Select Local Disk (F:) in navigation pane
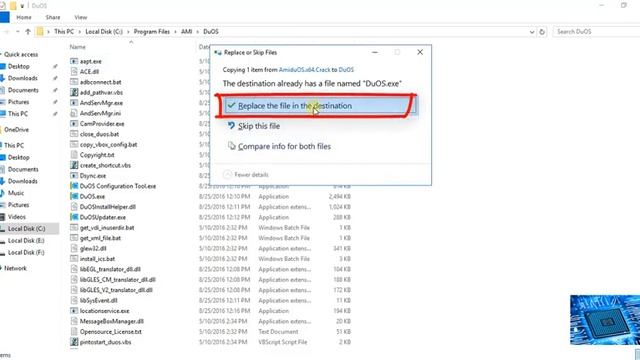This screenshot has width=640, height=360. [26, 252]
